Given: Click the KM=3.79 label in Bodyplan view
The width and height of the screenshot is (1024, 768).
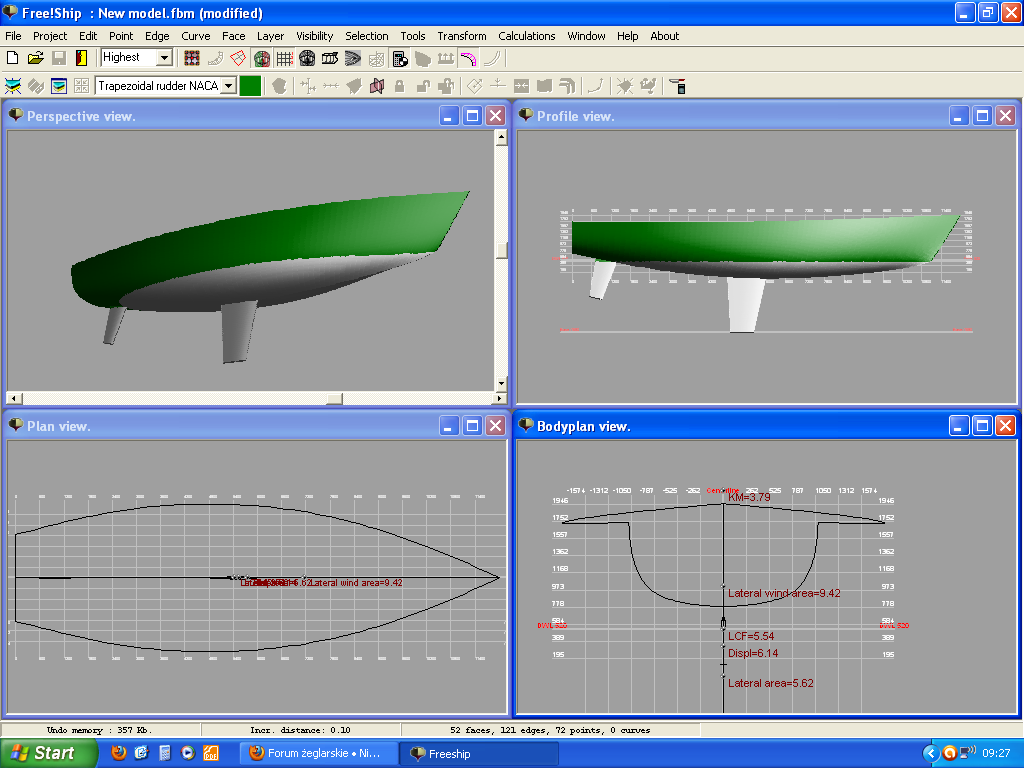Looking at the screenshot, I should 749,497.
